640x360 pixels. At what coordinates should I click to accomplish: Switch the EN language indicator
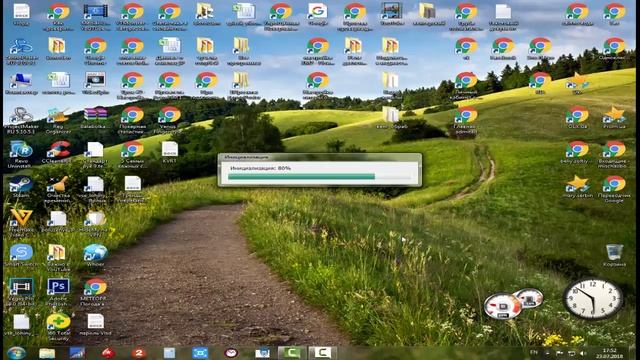pos(533,352)
